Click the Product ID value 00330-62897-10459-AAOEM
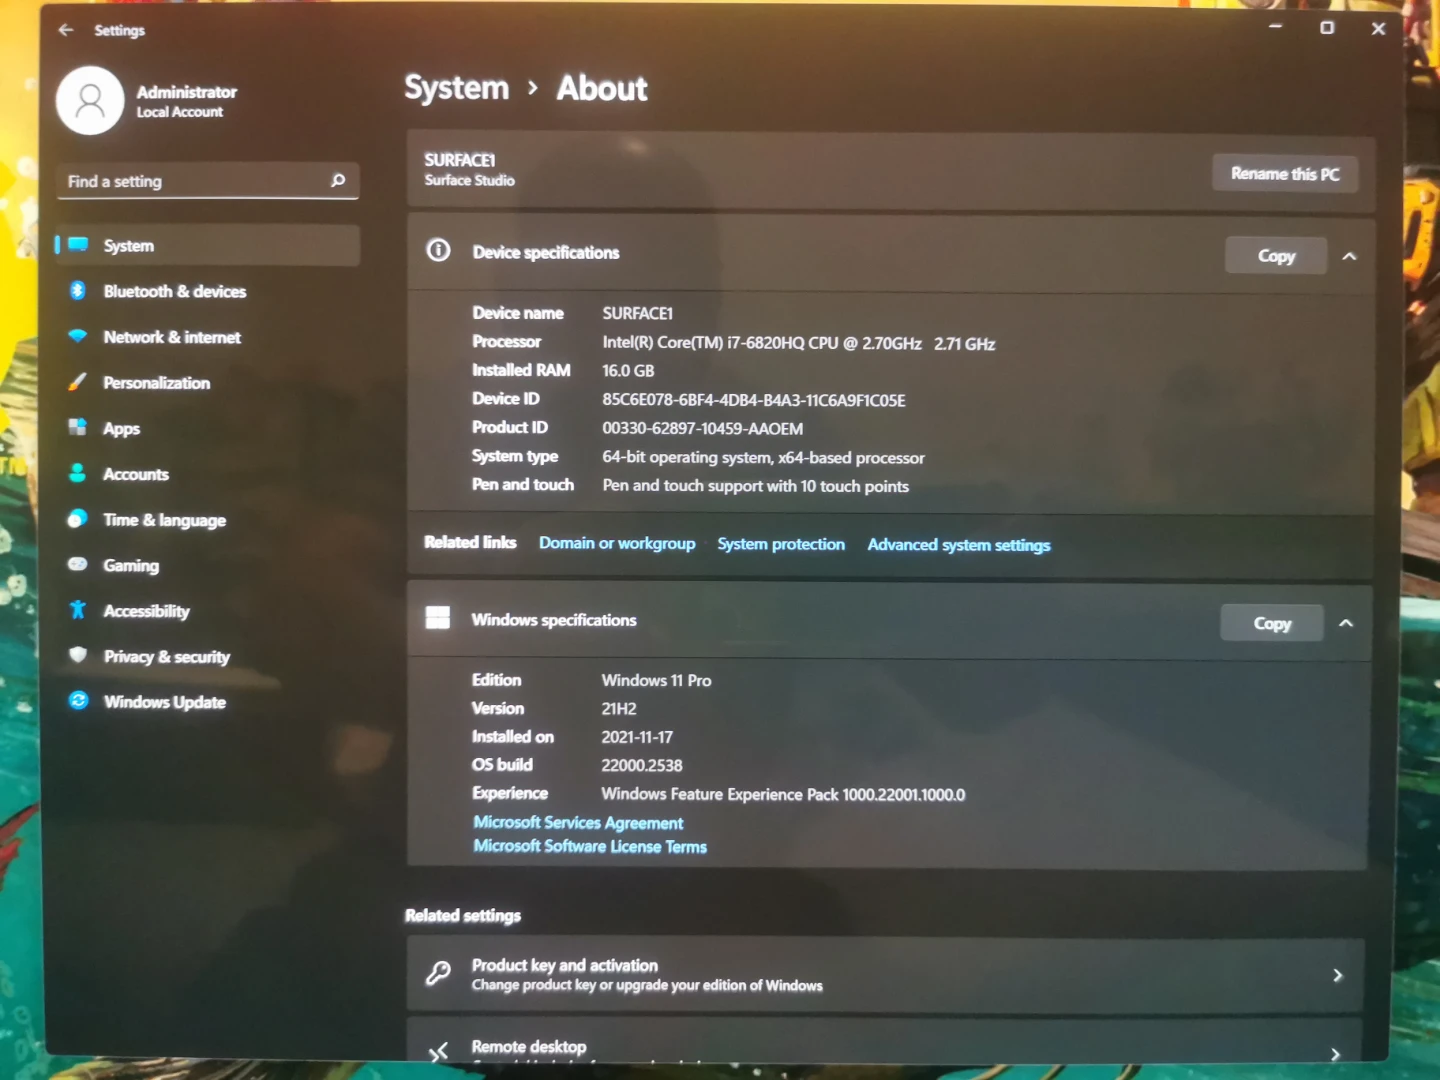The width and height of the screenshot is (1440, 1080). (x=703, y=428)
